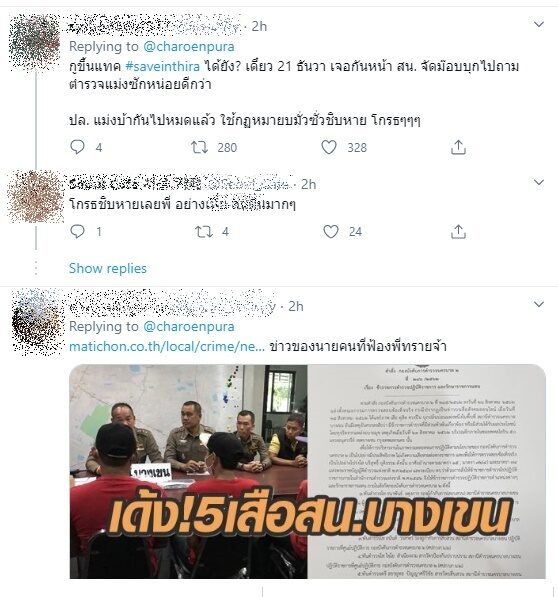Open the matichon.co.th news link
The width and height of the screenshot is (558, 597).
pos(167,346)
